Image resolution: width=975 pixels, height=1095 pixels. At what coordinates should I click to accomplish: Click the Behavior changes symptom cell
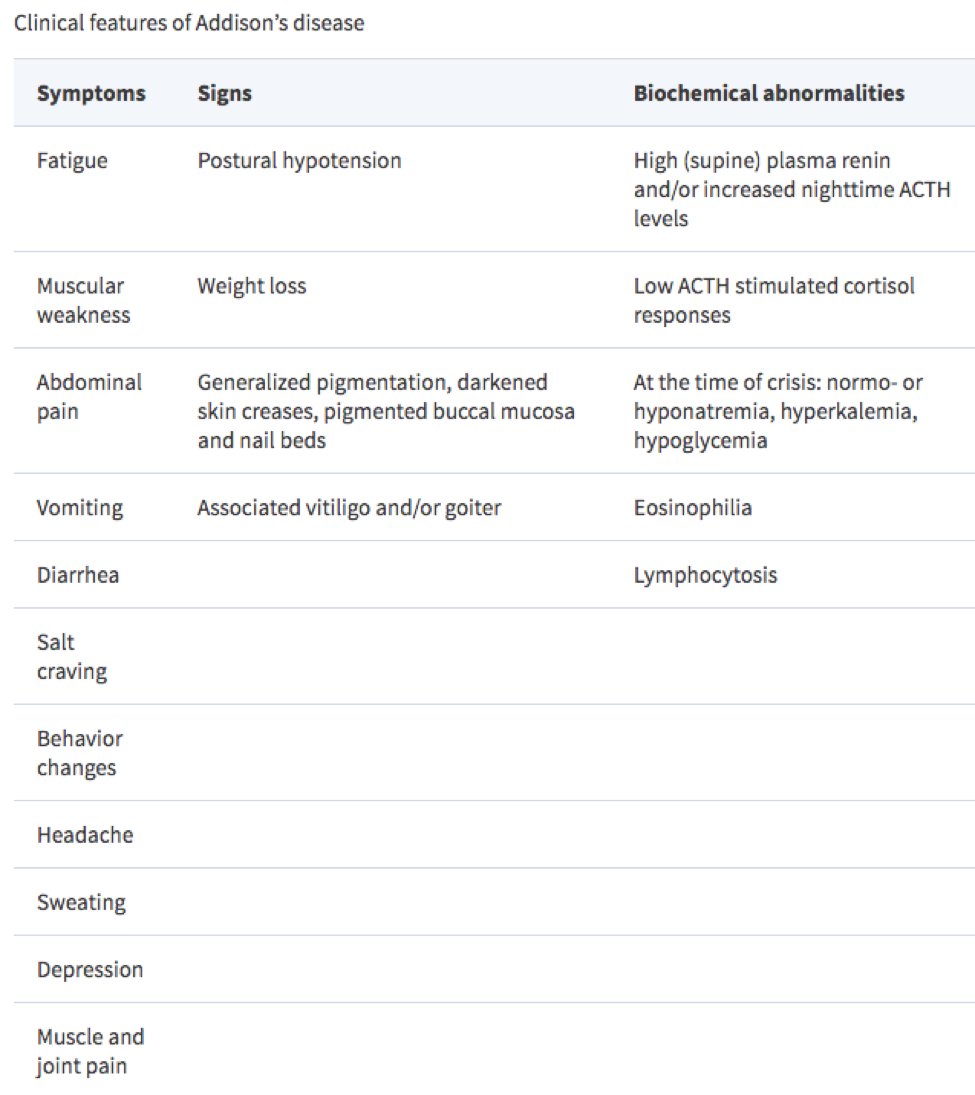tap(80, 753)
